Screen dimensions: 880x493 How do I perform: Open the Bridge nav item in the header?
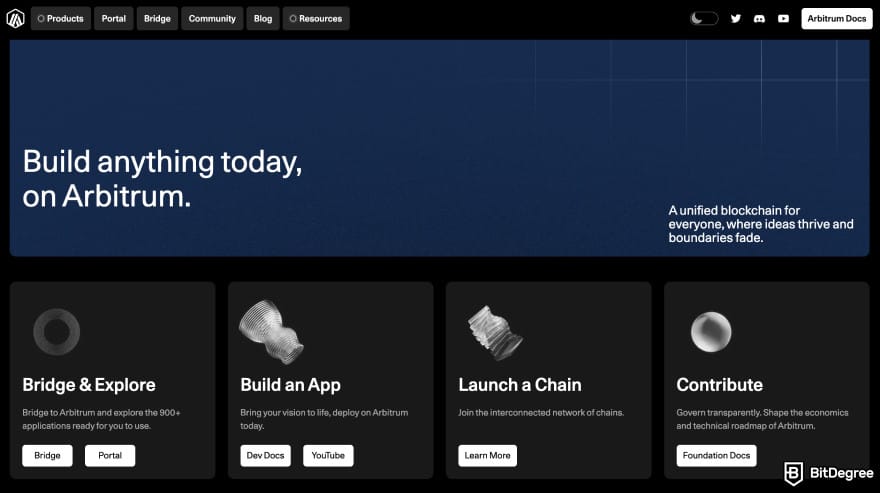[157, 19]
